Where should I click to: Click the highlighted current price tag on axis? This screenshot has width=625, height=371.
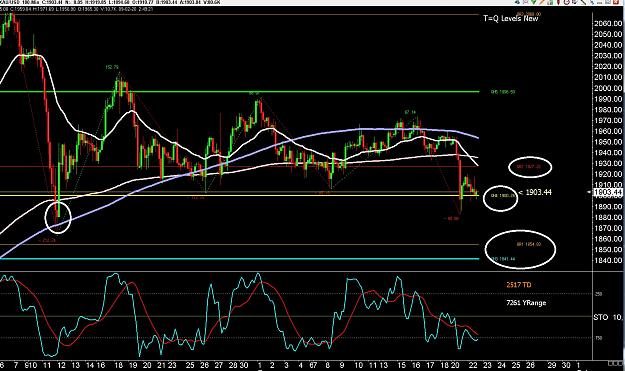pos(607,193)
